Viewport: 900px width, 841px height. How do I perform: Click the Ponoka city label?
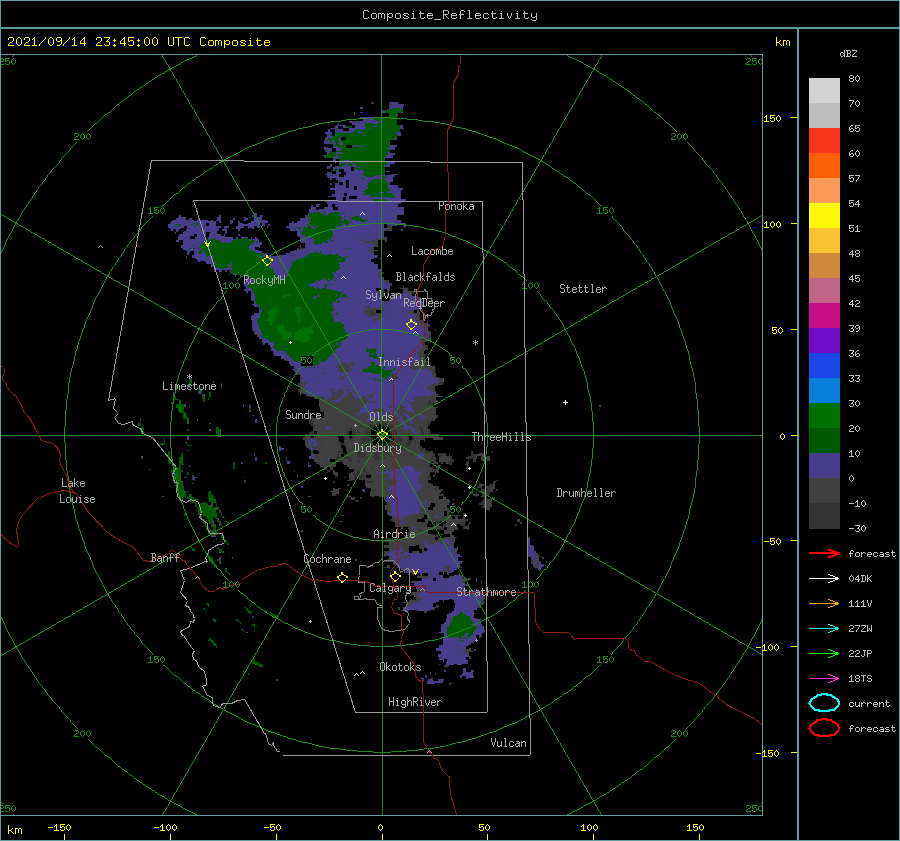point(456,206)
